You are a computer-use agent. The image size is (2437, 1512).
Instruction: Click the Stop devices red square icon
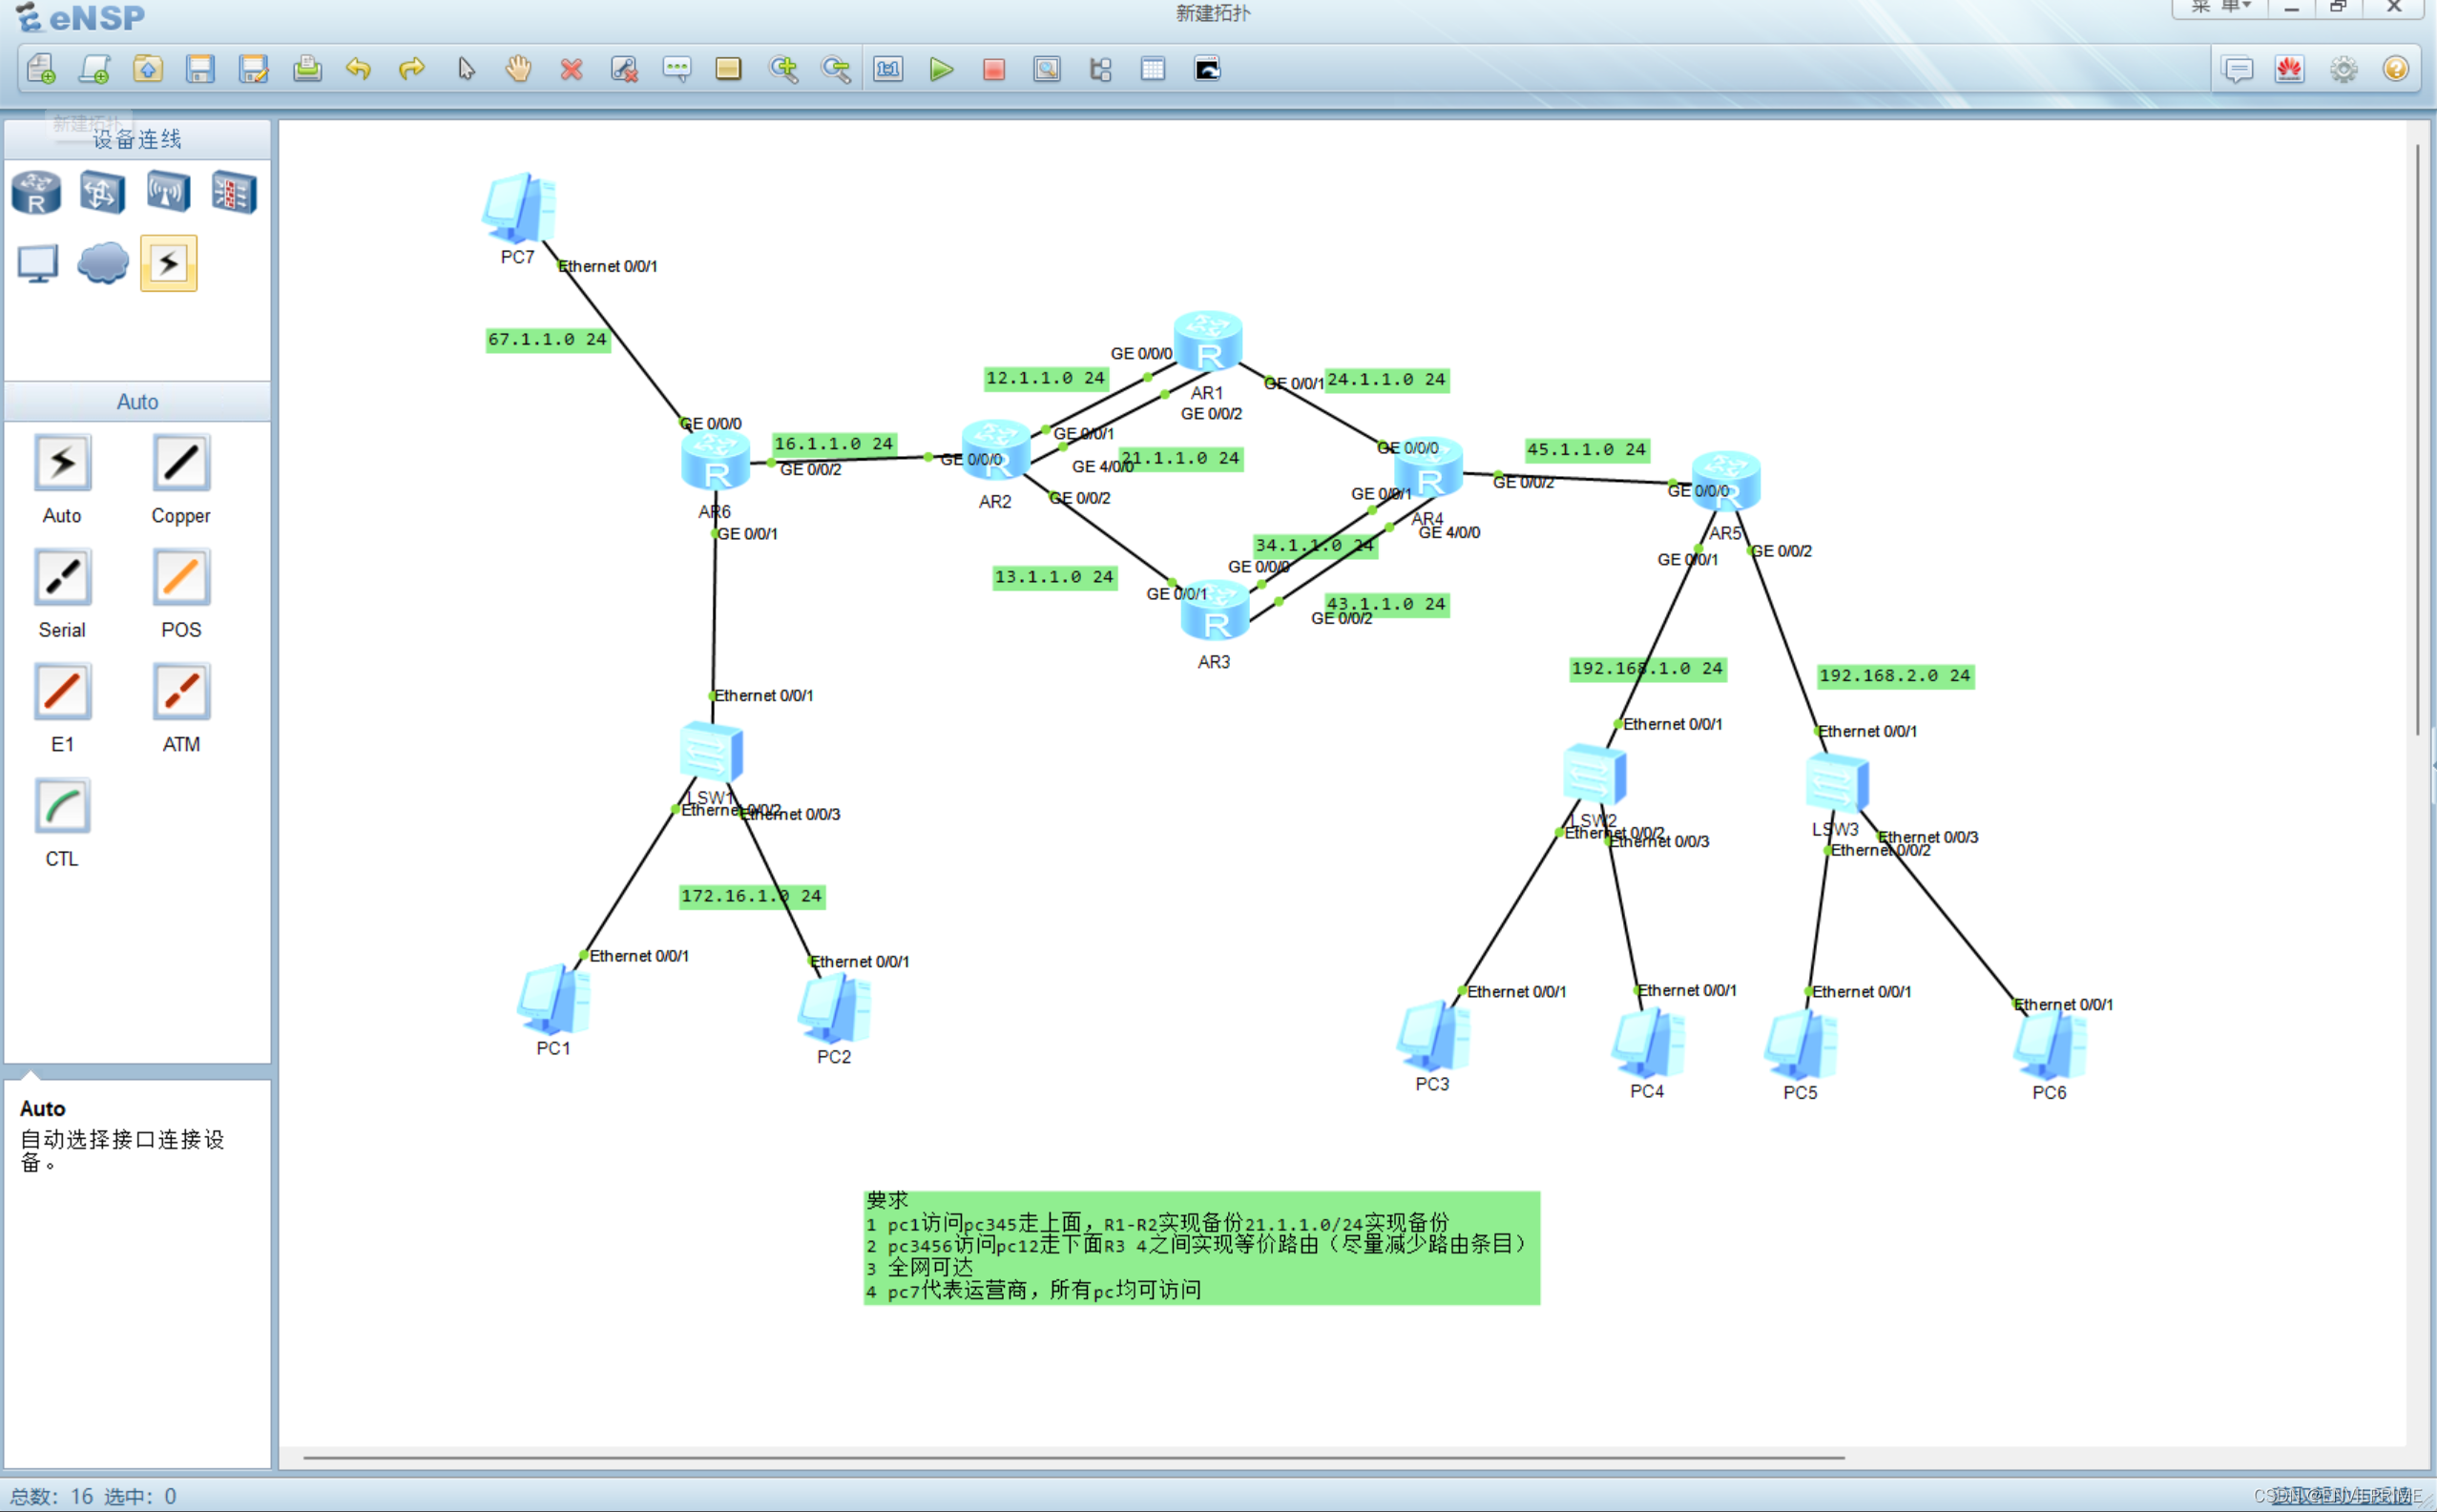(993, 69)
